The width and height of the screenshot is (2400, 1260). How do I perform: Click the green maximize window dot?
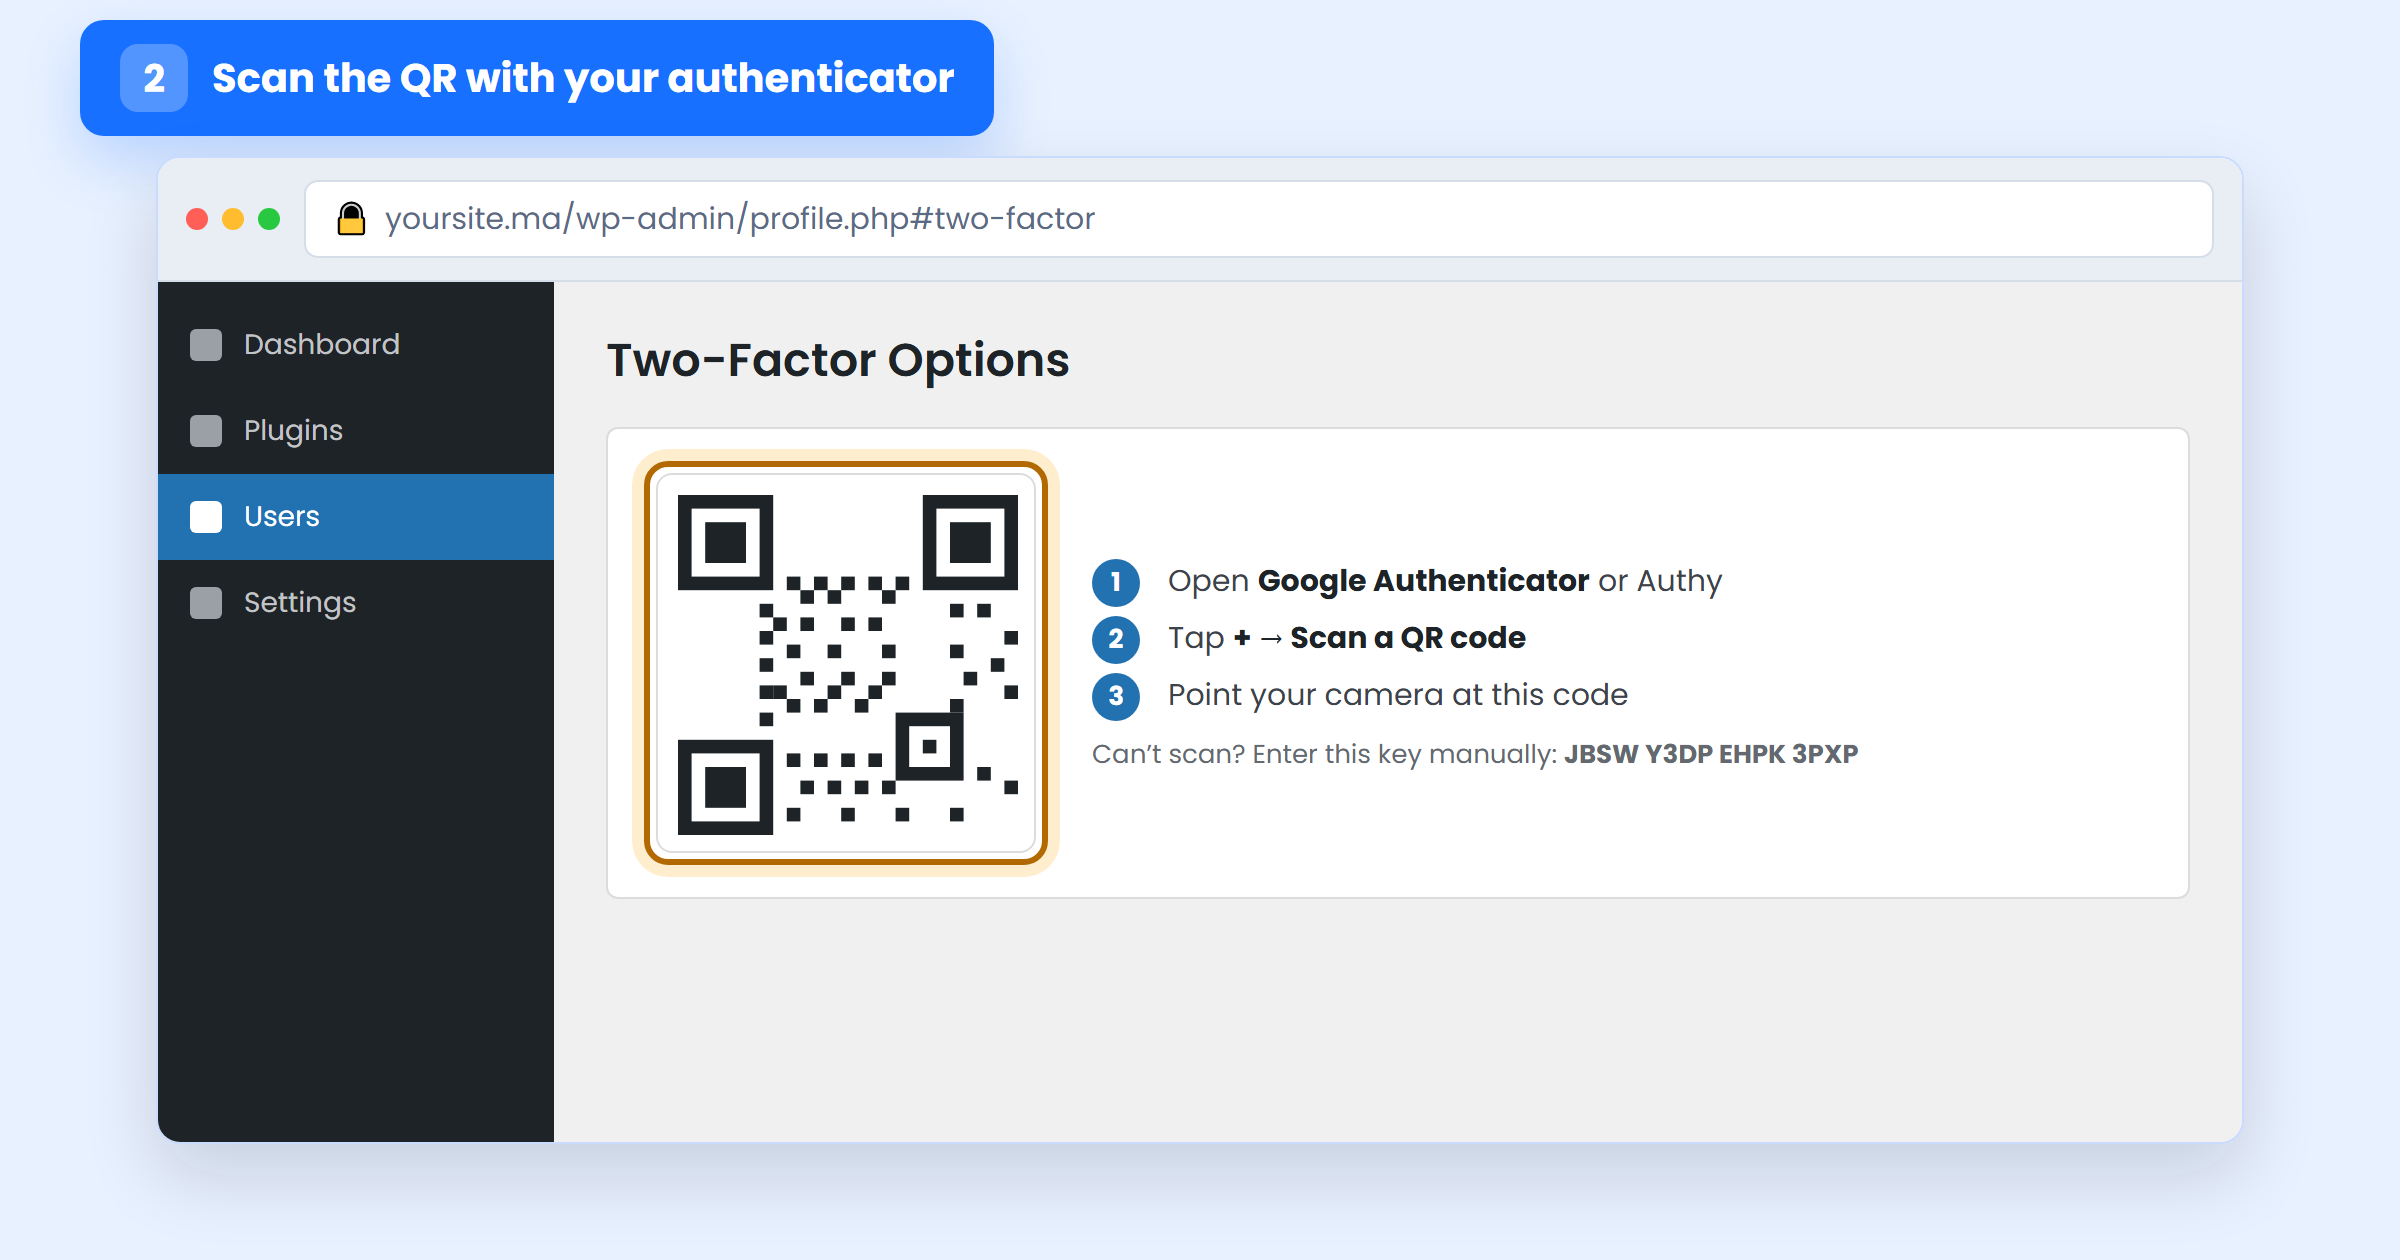(269, 219)
